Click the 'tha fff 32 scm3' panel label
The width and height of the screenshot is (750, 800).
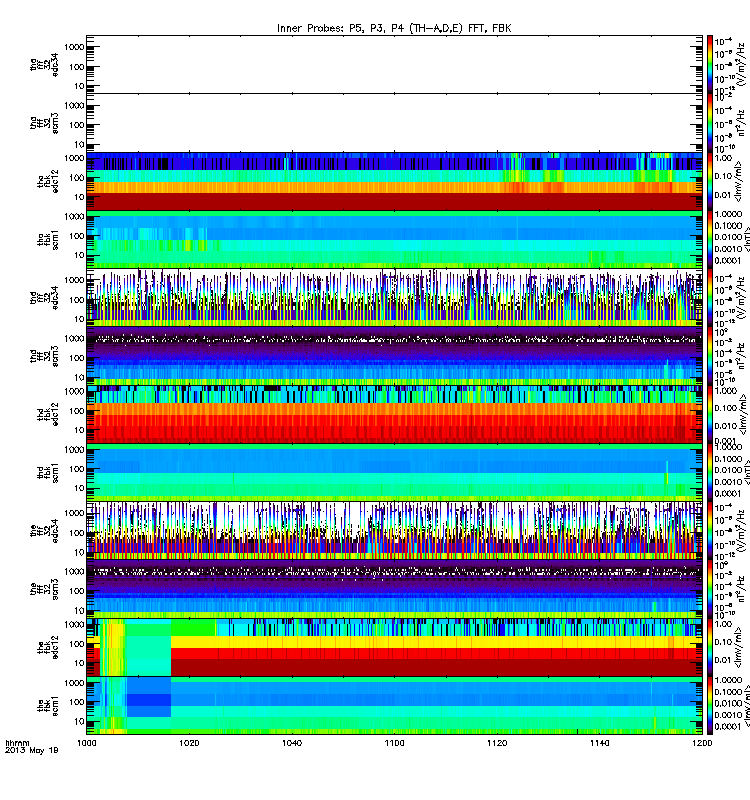point(44,123)
